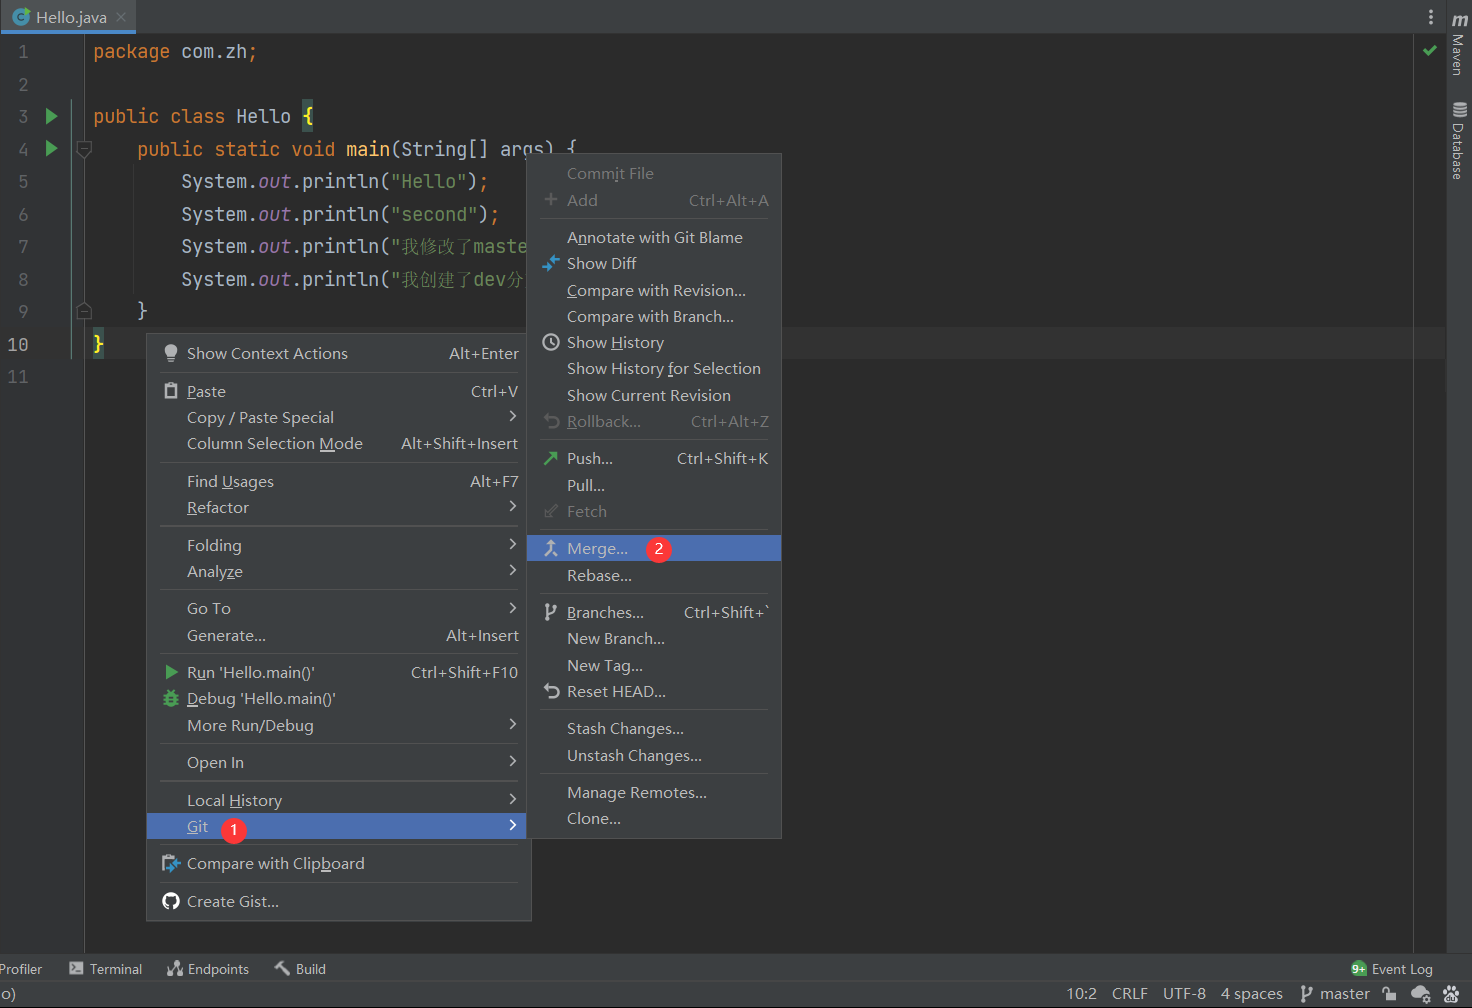Debug 'Hello.main()' from the context menu
Viewport: 1472px width, 1008px height.
[x=339, y=698]
